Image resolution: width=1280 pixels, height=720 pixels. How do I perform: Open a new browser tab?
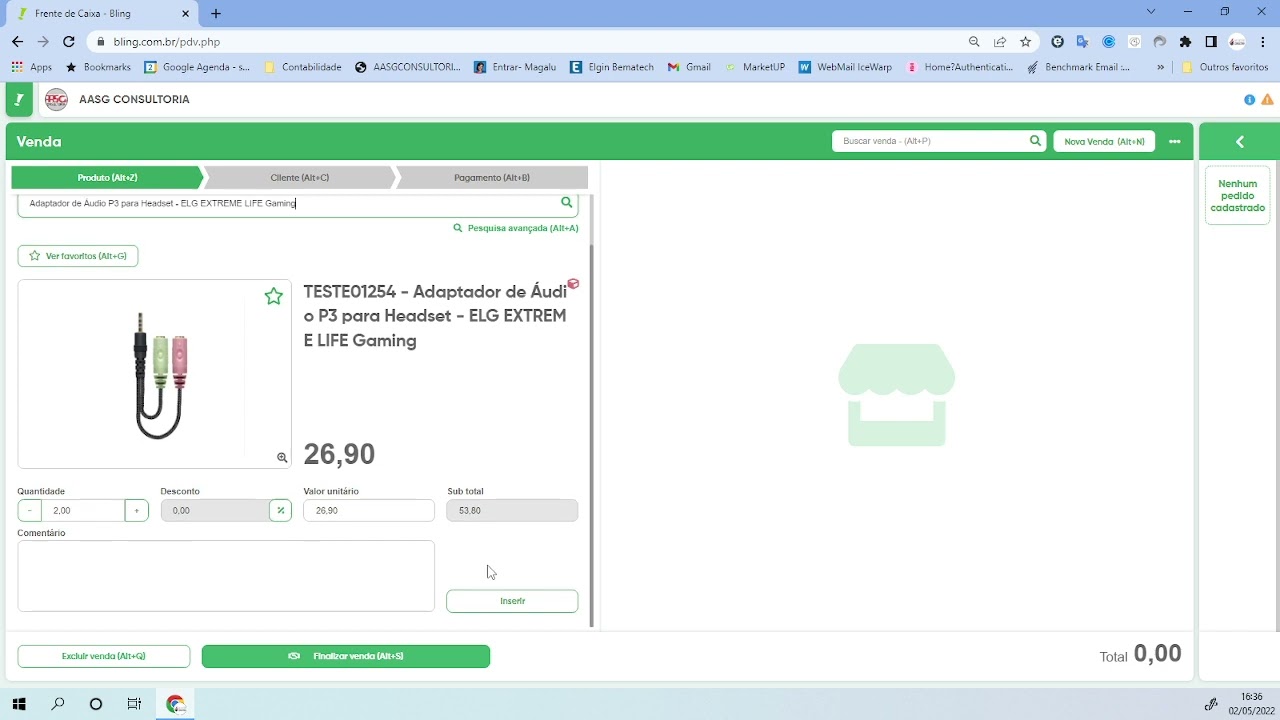click(x=216, y=13)
